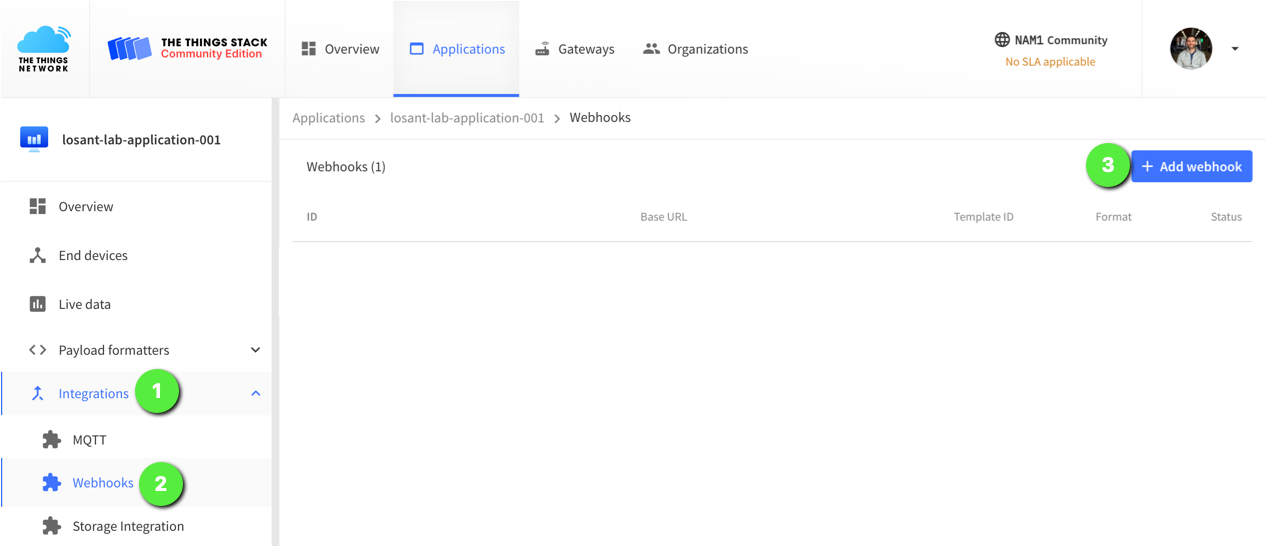
Task: Click the Webhooks (1) heading
Action: pyautogui.click(x=346, y=167)
